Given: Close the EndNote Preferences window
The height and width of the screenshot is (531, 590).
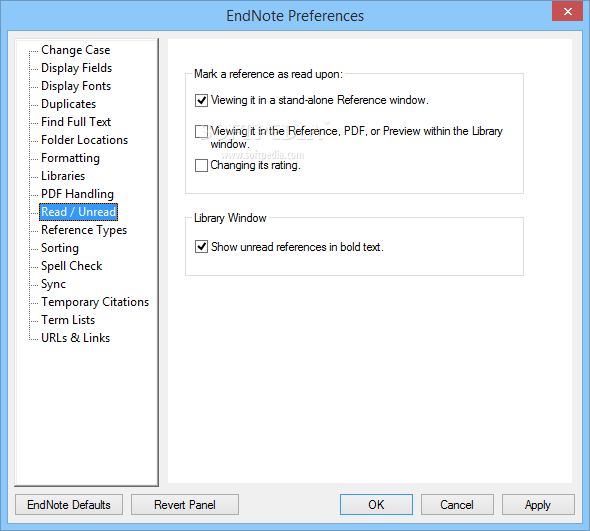Looking at the screenshot, I should [x=567, y=11].
